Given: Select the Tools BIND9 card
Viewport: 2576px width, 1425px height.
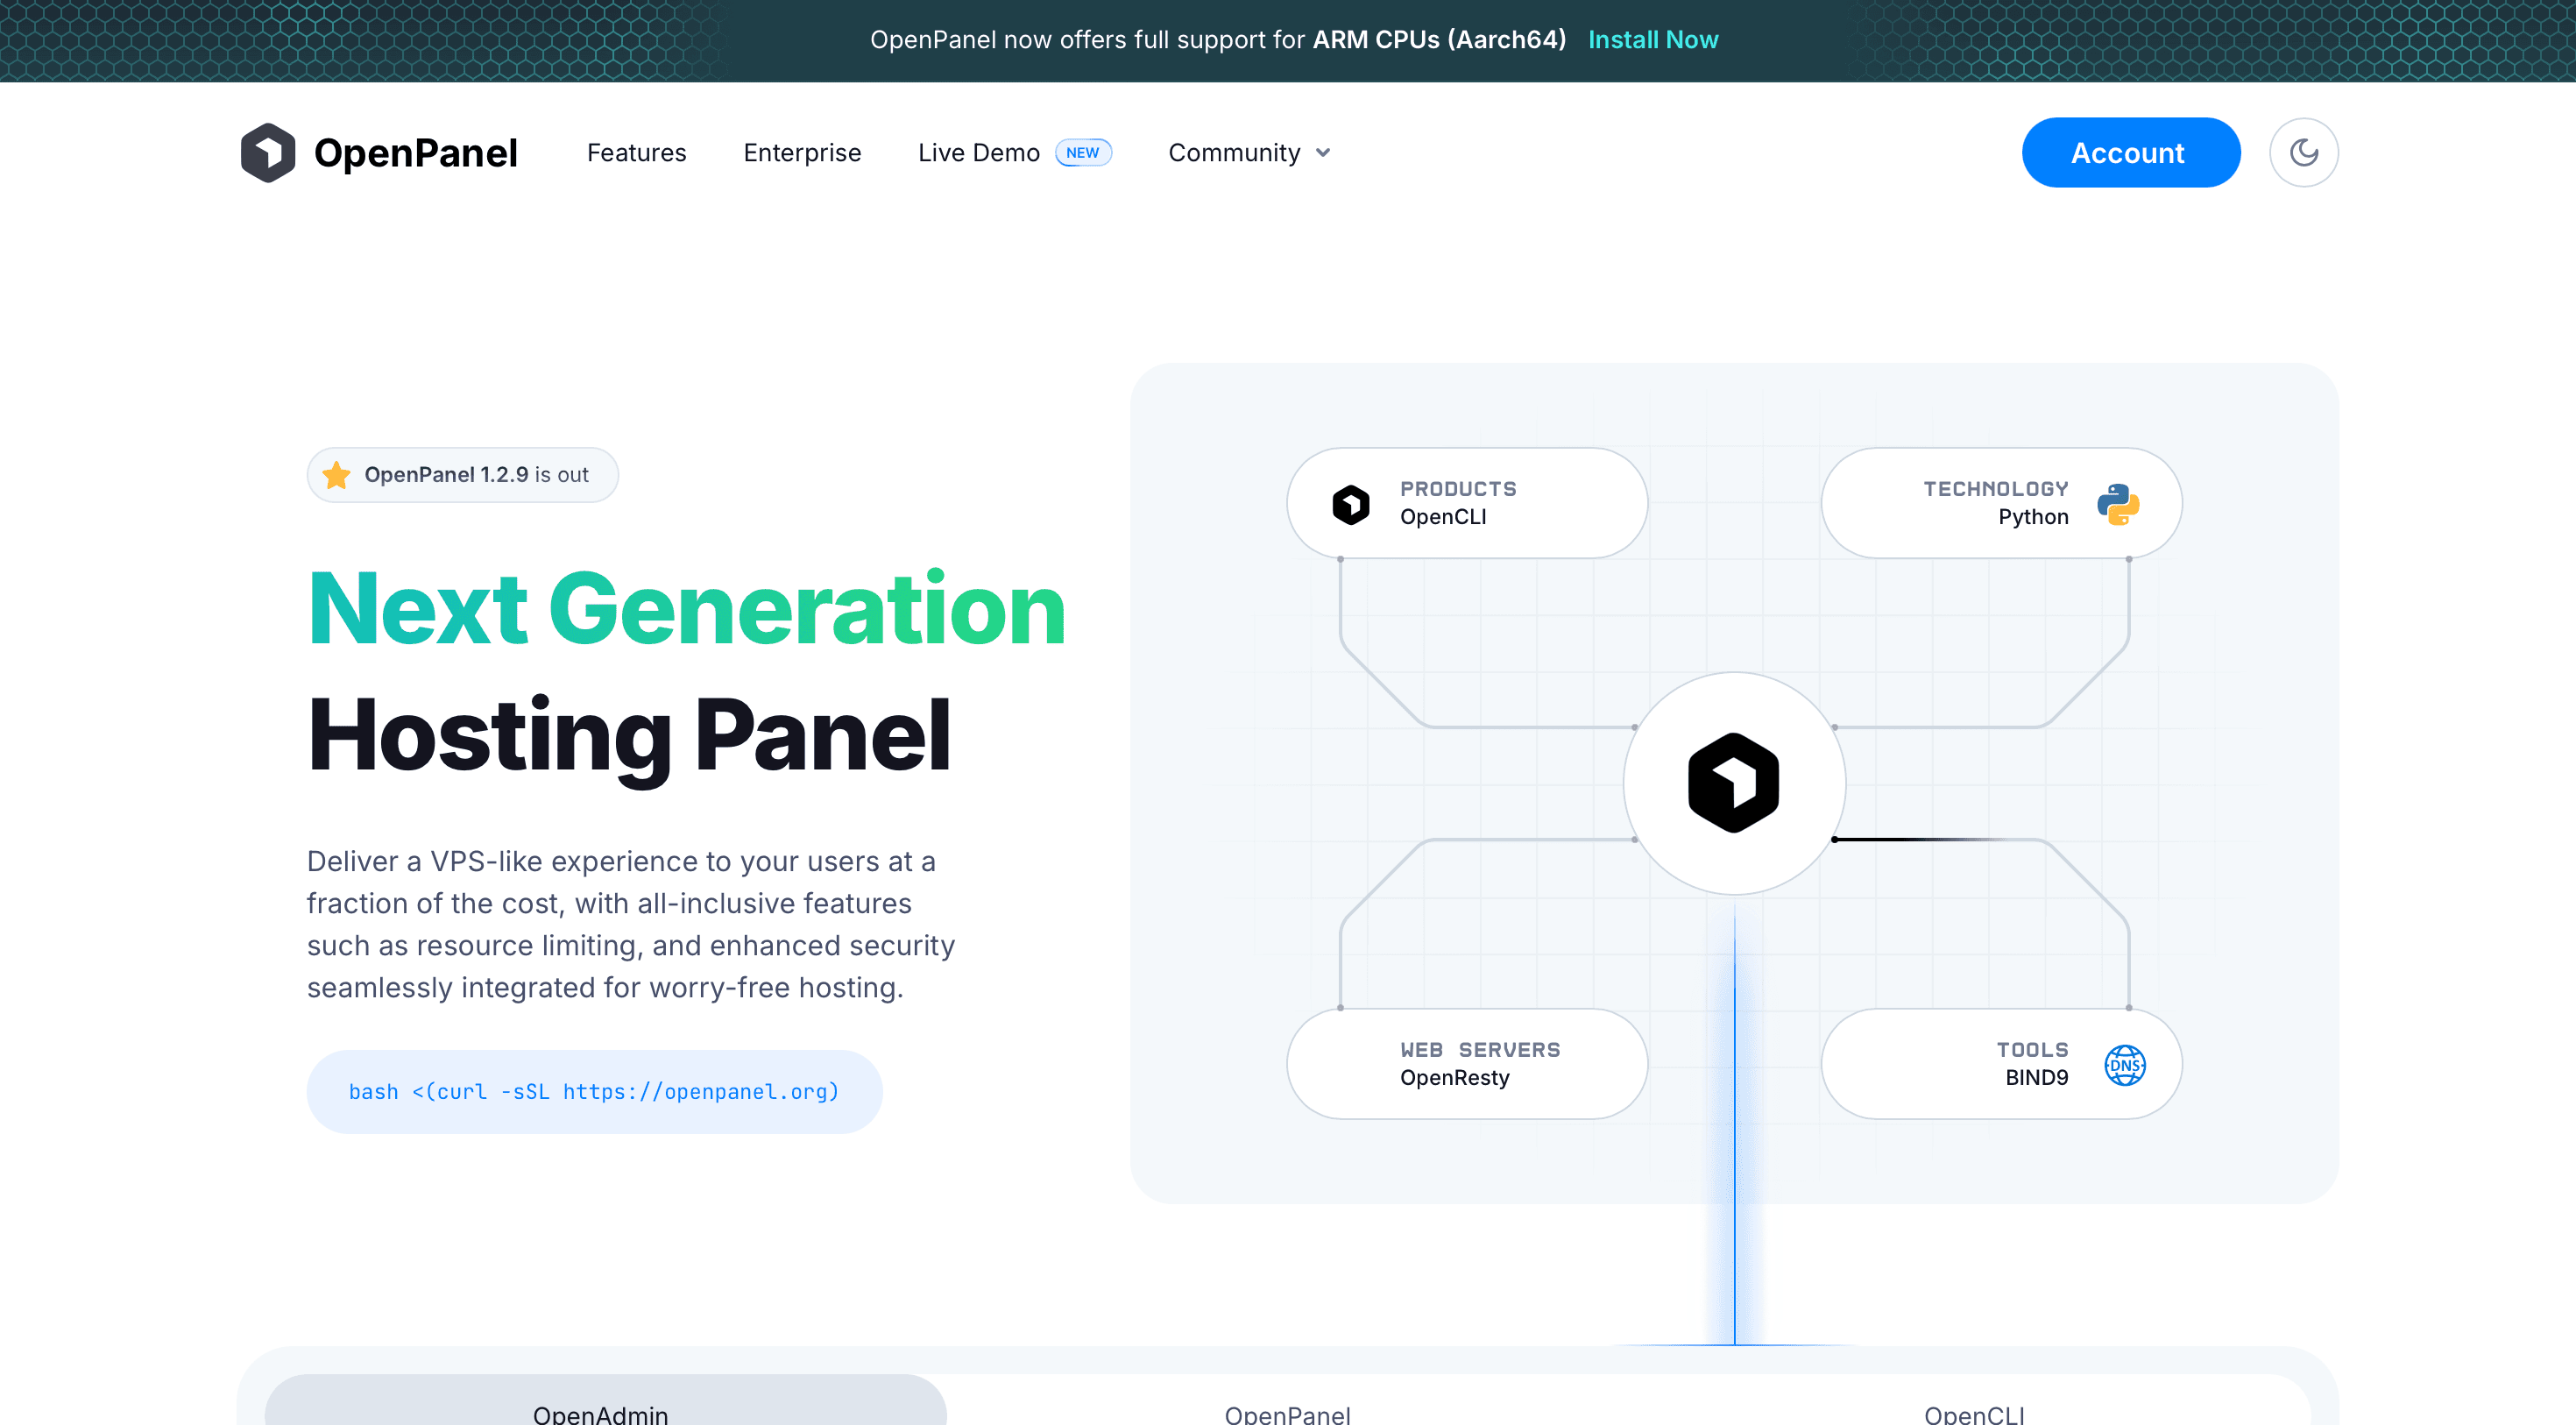Looking at the screenshot, I should tap(2001, 1064).
